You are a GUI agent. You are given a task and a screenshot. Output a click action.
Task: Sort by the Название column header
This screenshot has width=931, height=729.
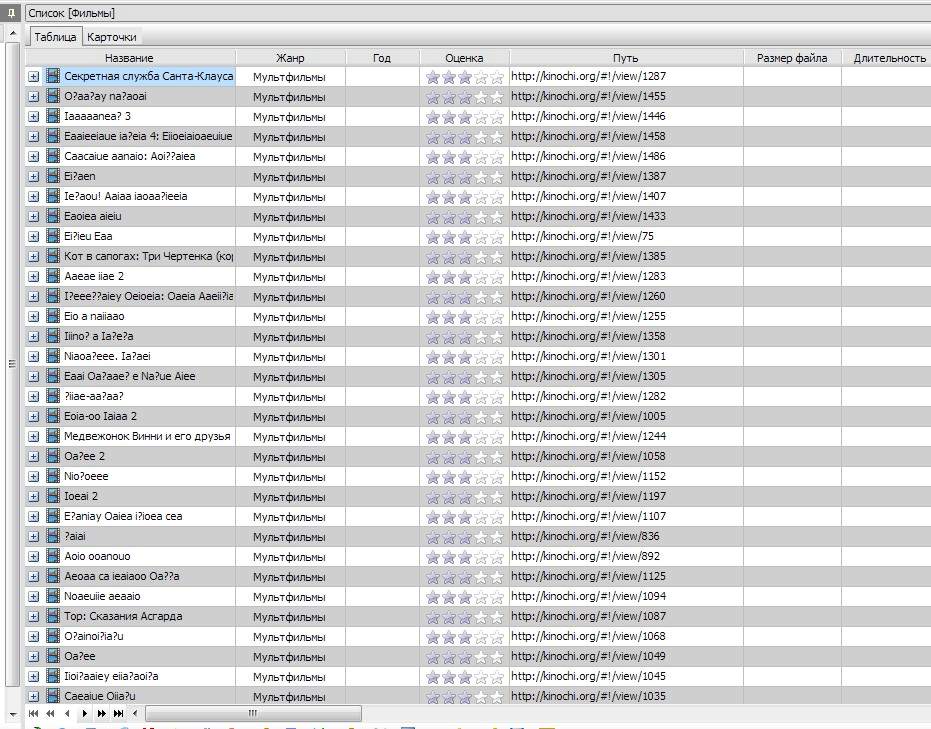point(129,58)
